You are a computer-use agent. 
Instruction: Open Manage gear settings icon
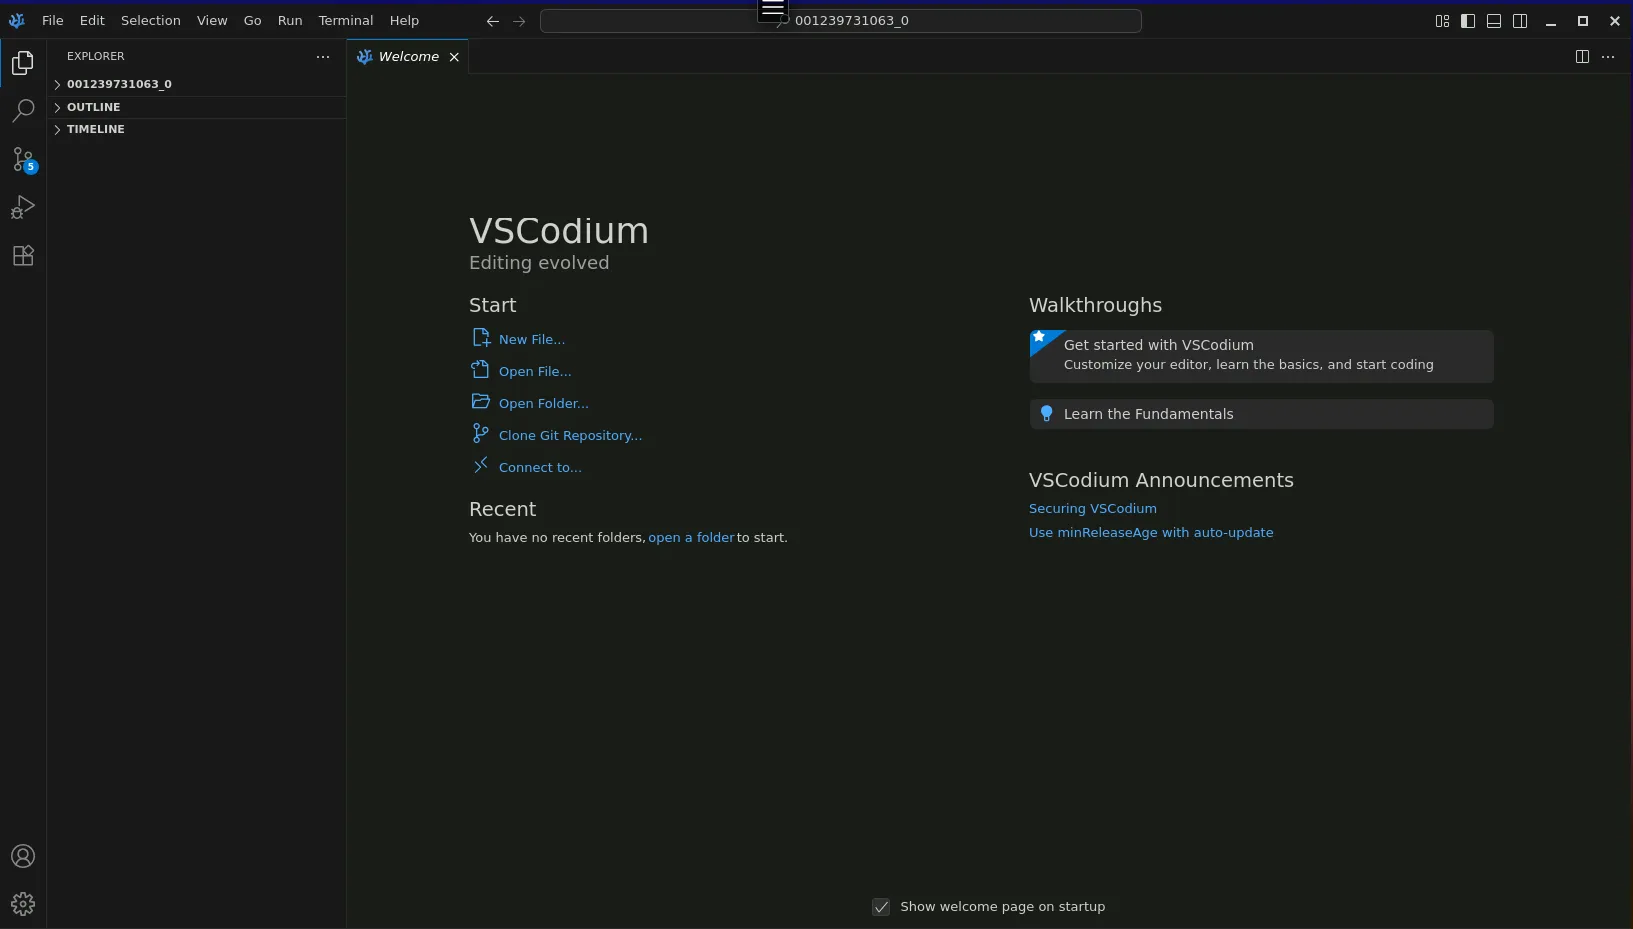coord(23,904)
